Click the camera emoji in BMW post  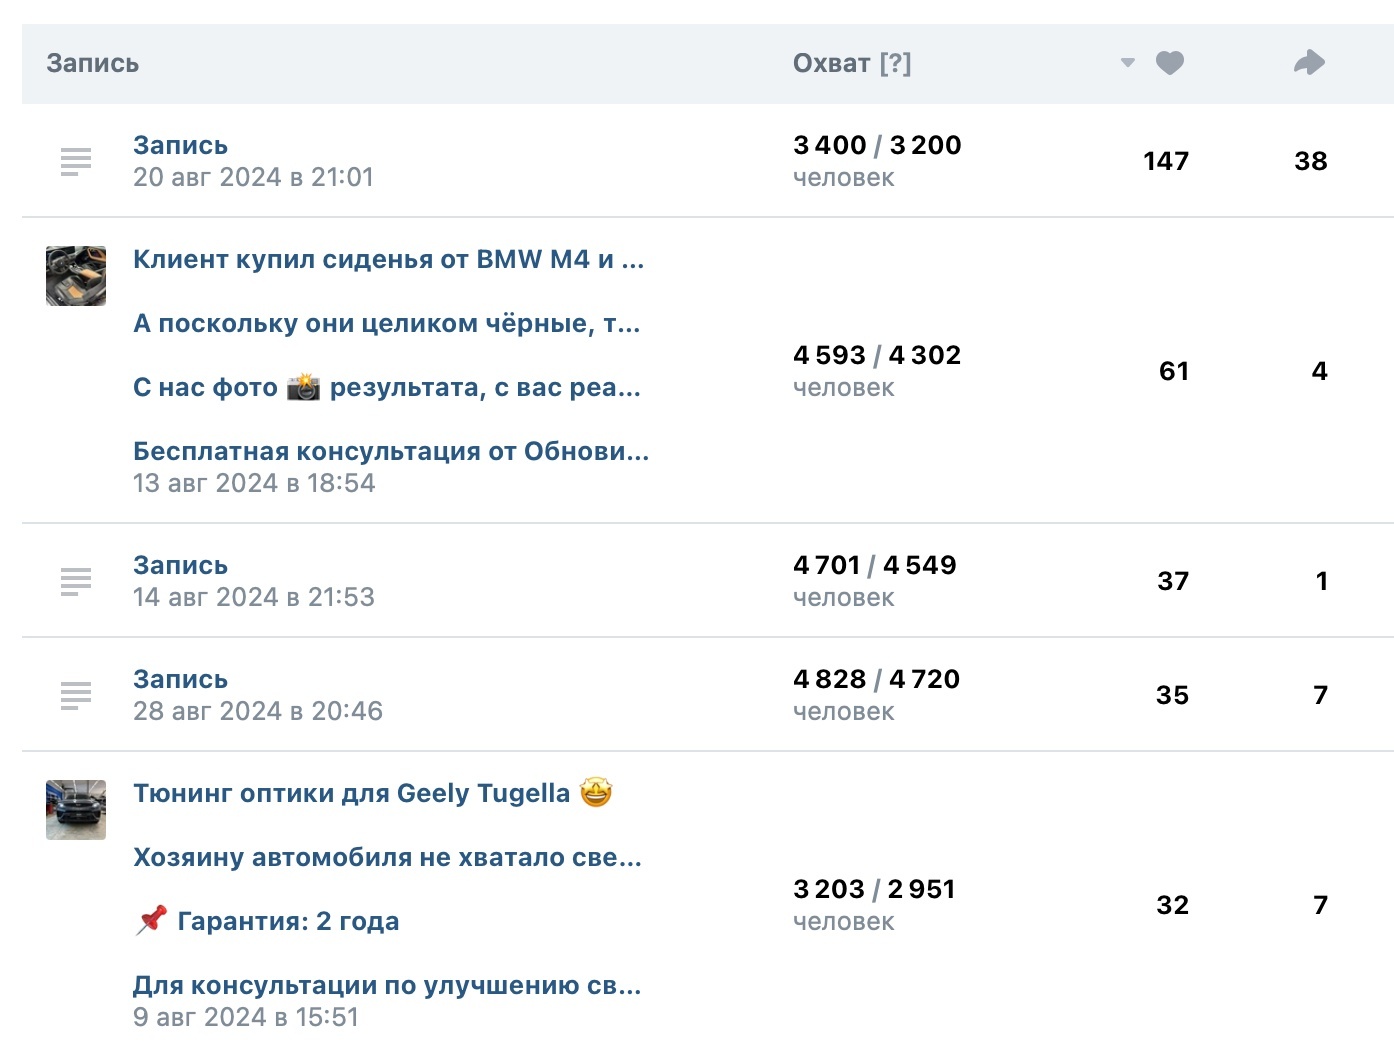(304, 387)
